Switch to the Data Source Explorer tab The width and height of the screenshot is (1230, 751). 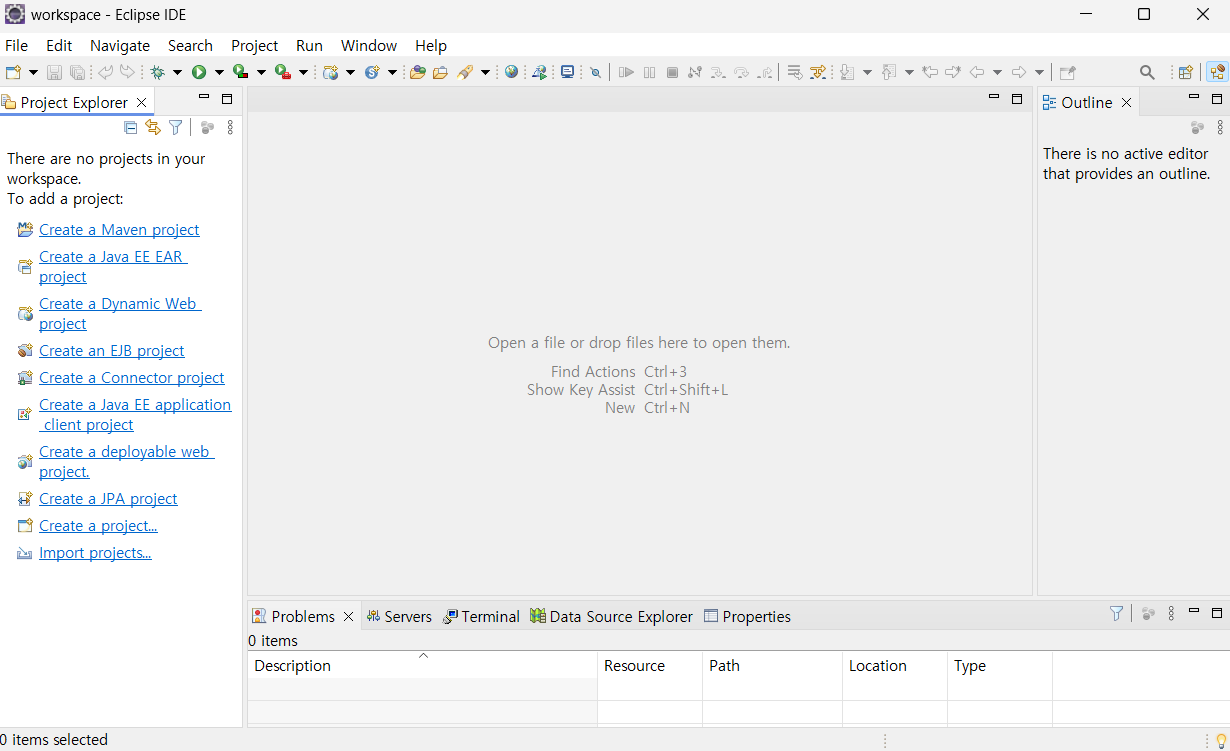(612, 616)
